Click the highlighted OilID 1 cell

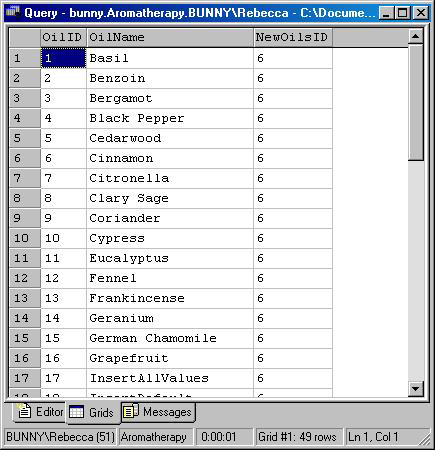click(x=63, y=58)
